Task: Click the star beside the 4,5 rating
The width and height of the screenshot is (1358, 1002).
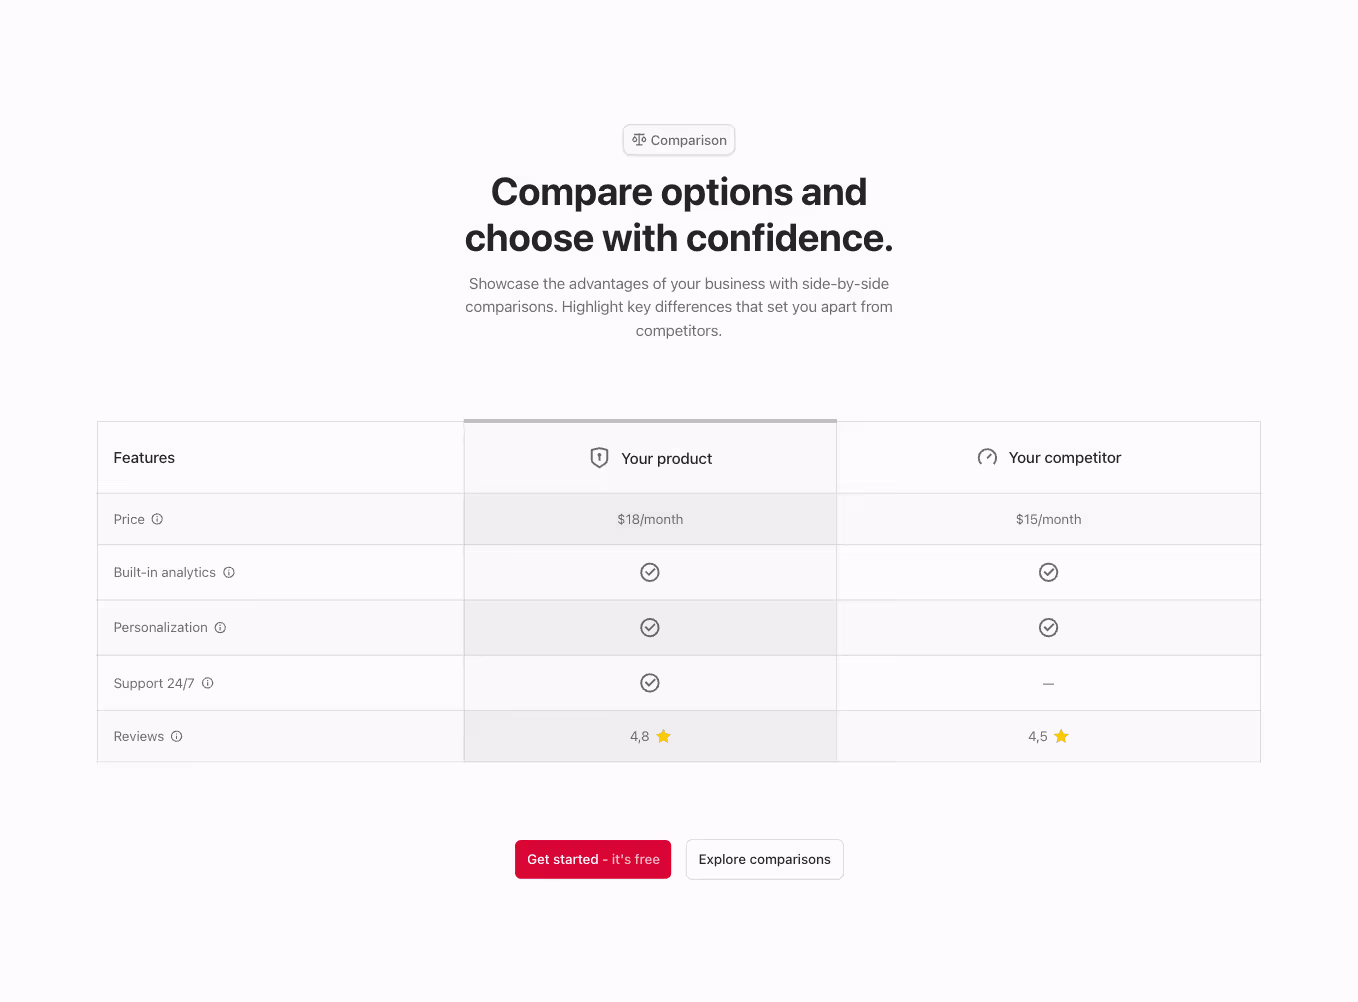Action: pos(1062,736)
